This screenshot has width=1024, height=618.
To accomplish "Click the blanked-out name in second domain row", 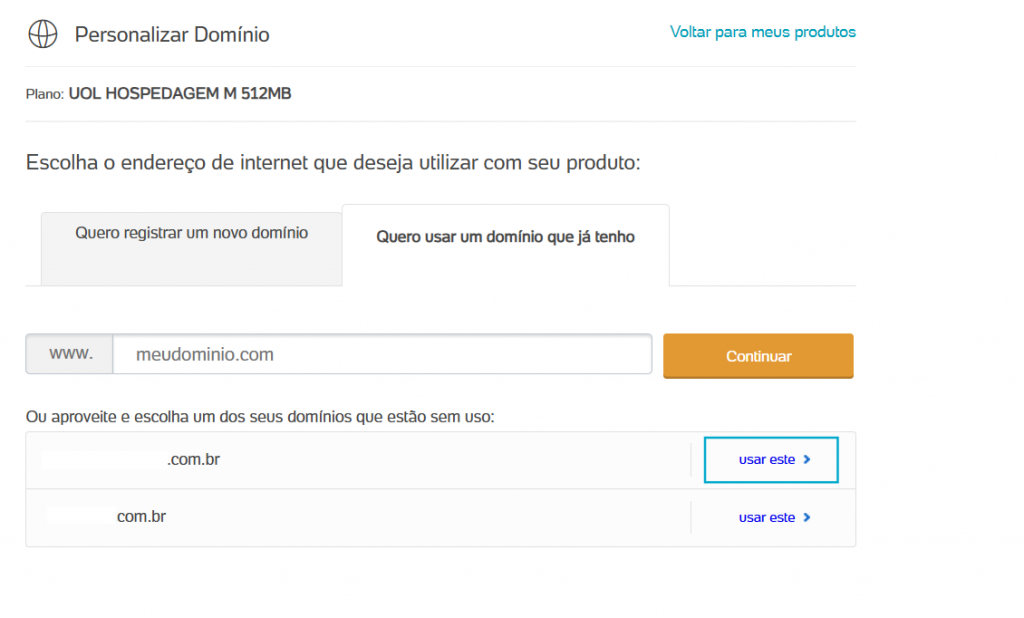I will (x=82, y=516).
